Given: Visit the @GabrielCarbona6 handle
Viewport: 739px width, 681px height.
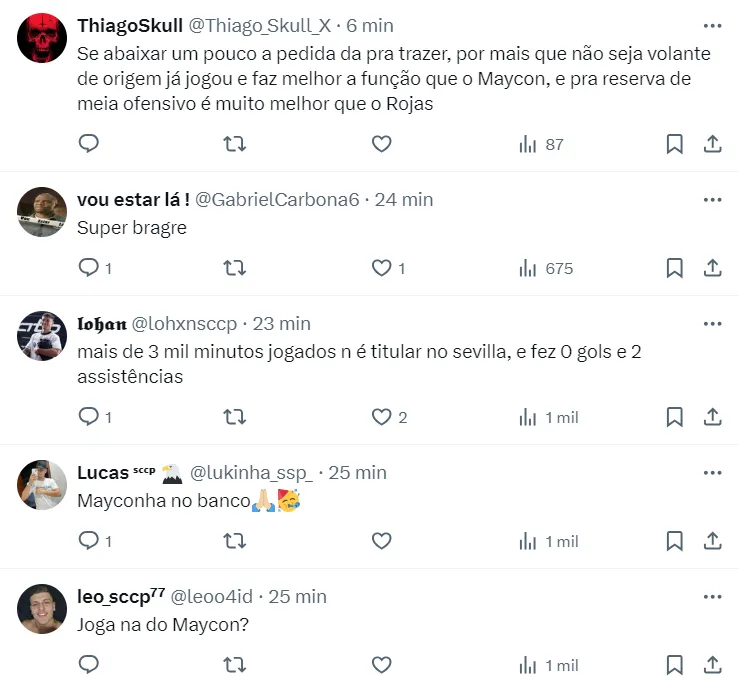Looking at the screenshot, I should pos(277,199).
